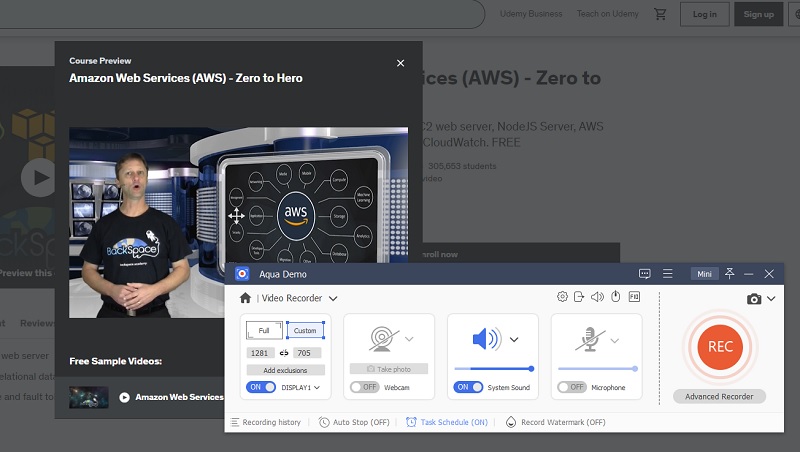Adjust the System Sound volume slider
This screenshot has width=800, height=452.
[493, 368]
